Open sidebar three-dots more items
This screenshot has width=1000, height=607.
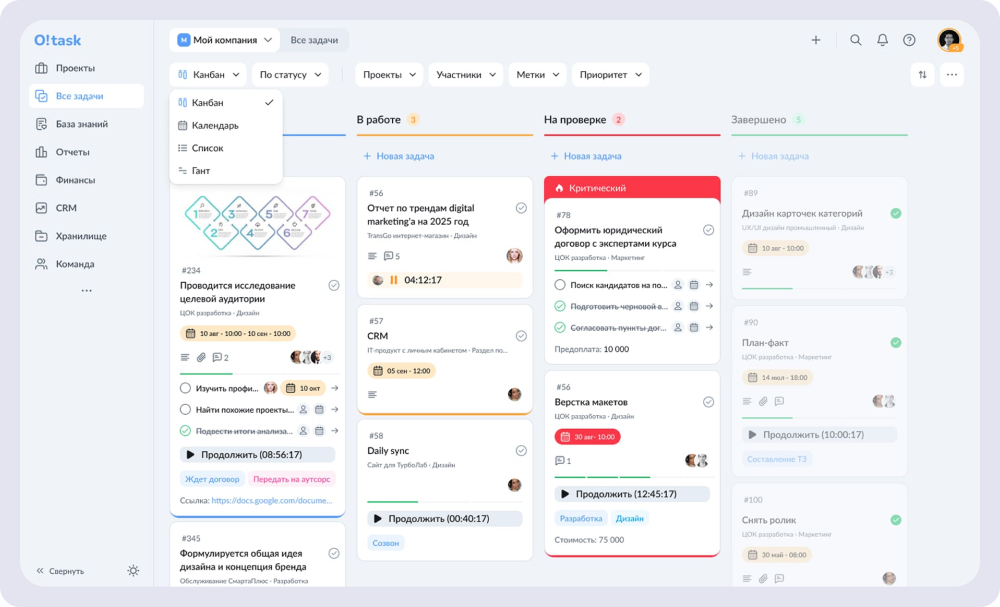point(86,291)
